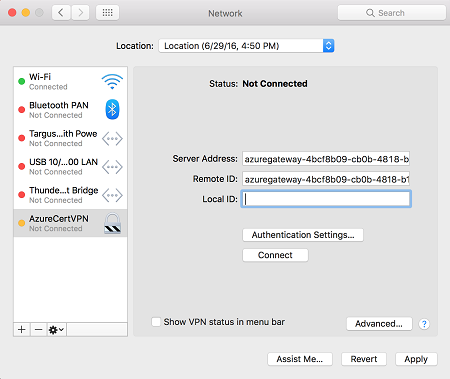450x379 pixels.
Task: Remove selected service with minus button
Action: coord(39,330)
